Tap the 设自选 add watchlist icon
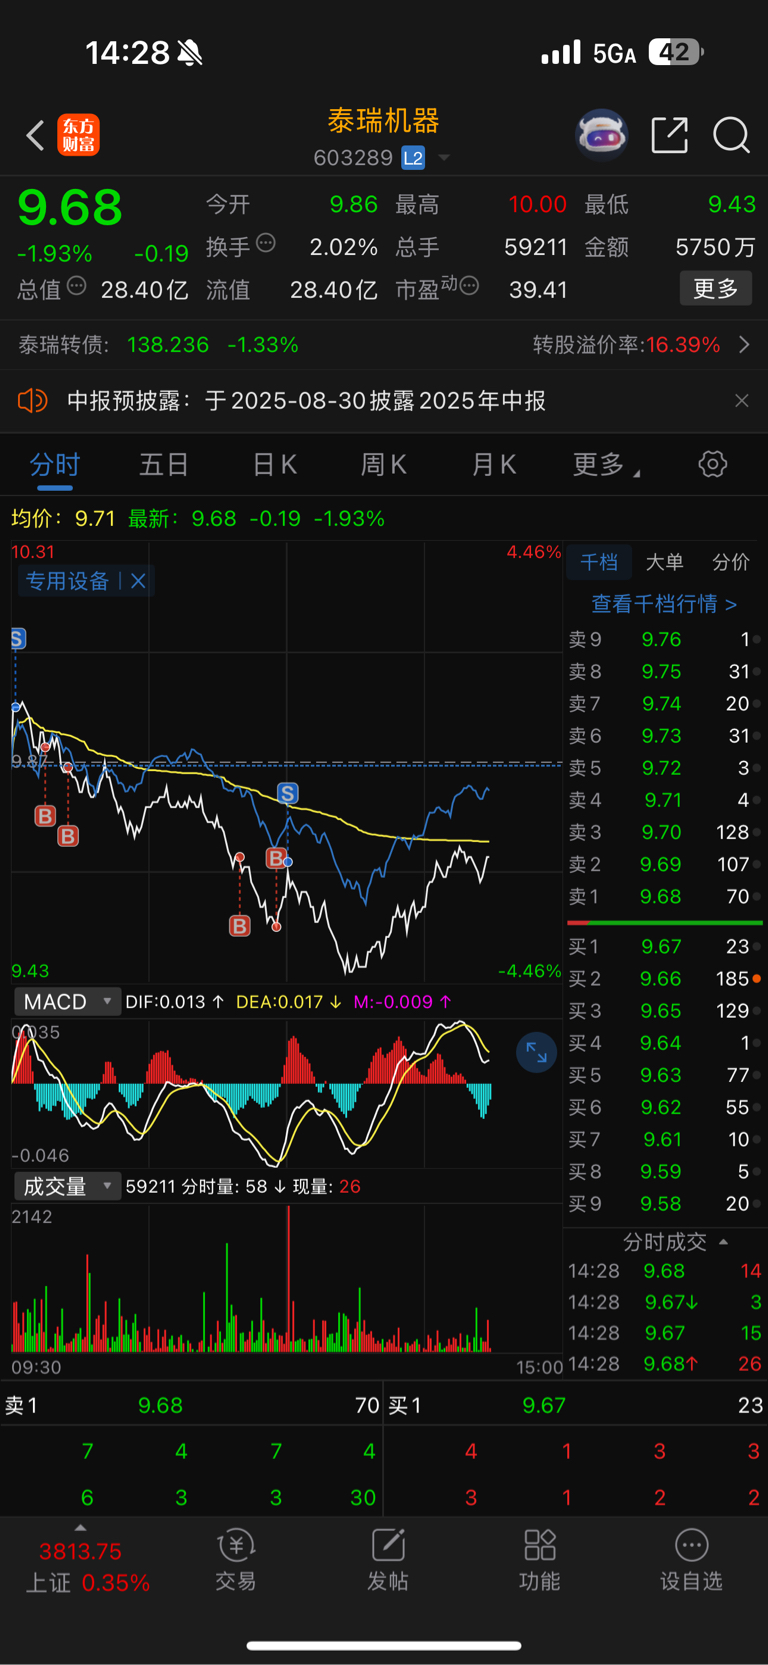Screen dimensions: 768x1665 691,1561
